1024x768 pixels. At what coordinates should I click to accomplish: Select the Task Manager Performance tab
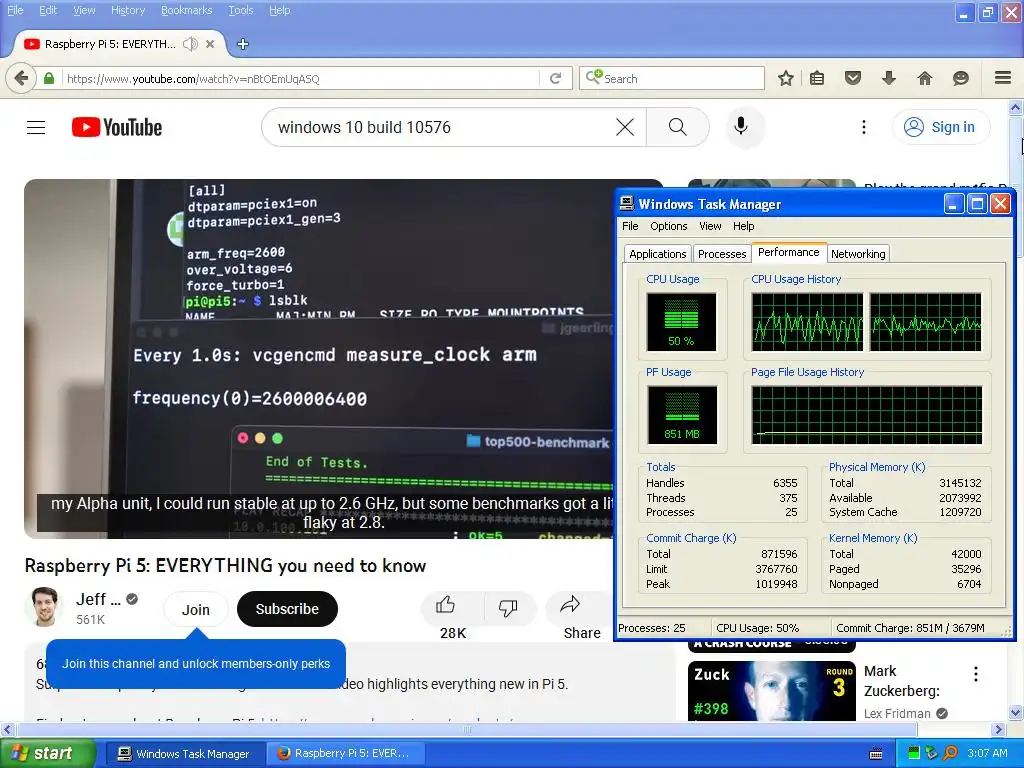(x=788, y=252)
